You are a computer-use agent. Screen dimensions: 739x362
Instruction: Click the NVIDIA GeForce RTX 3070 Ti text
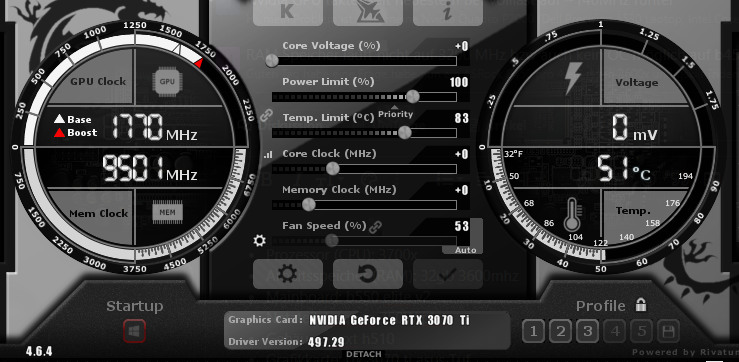pyautogui.click(x=389, y=321)
